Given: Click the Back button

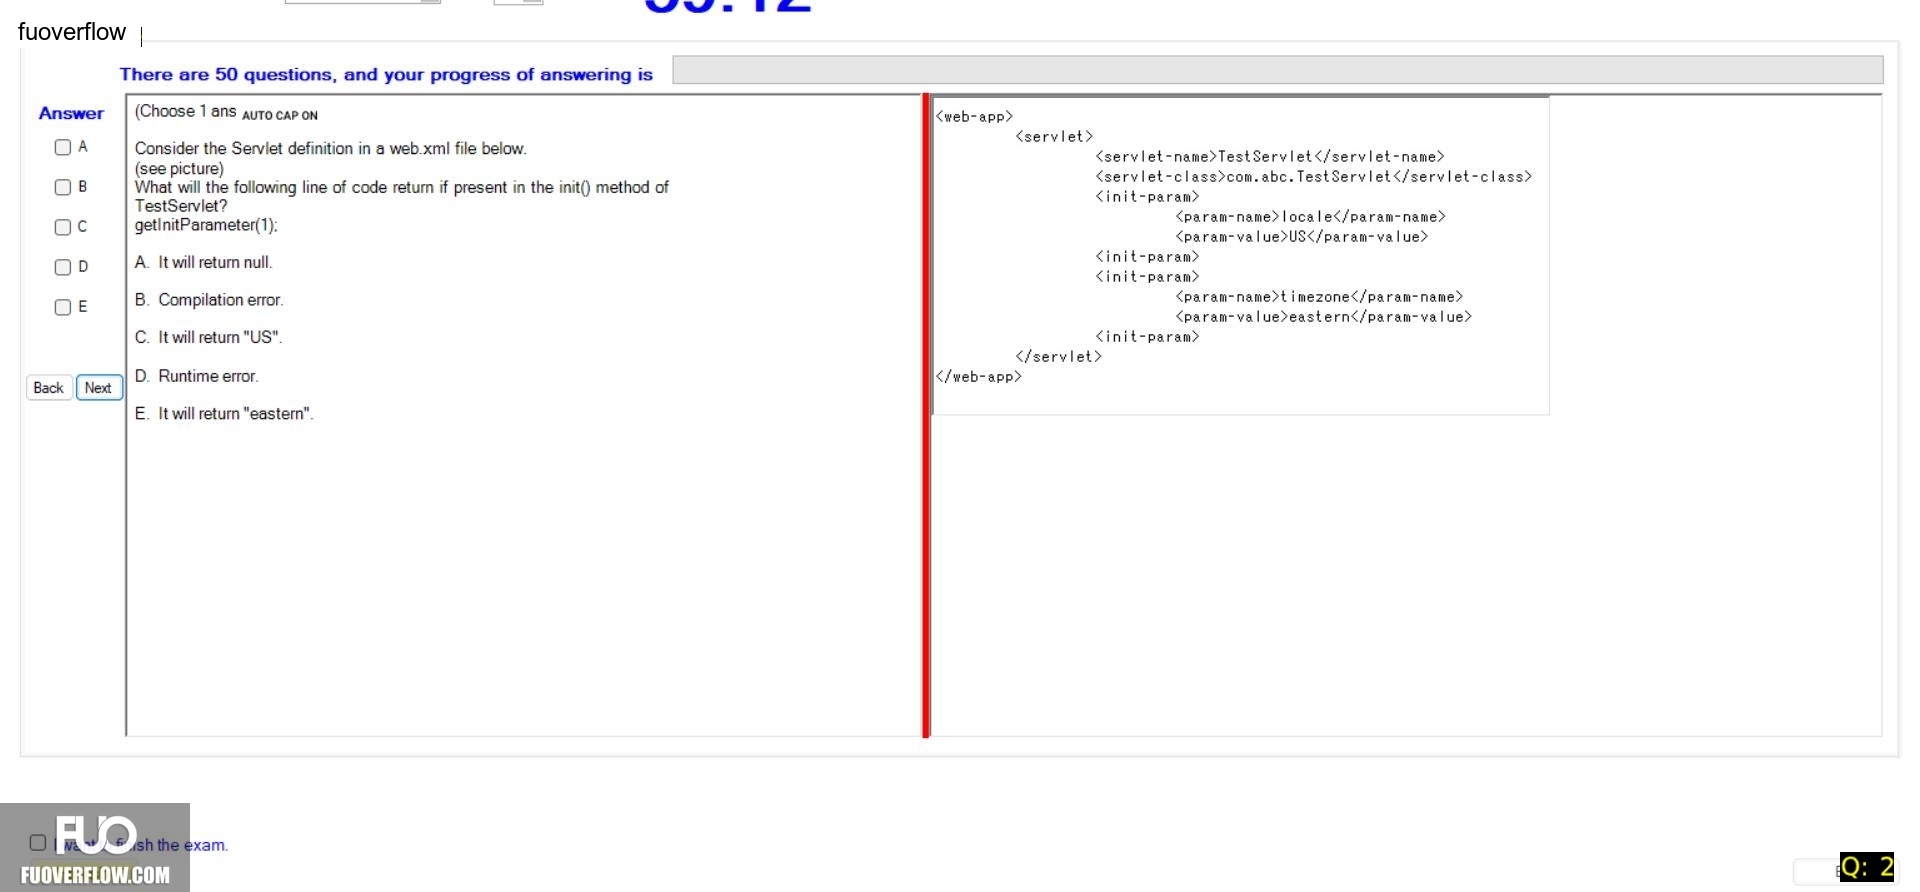Looking at the screenshot, I should [49, 388].
